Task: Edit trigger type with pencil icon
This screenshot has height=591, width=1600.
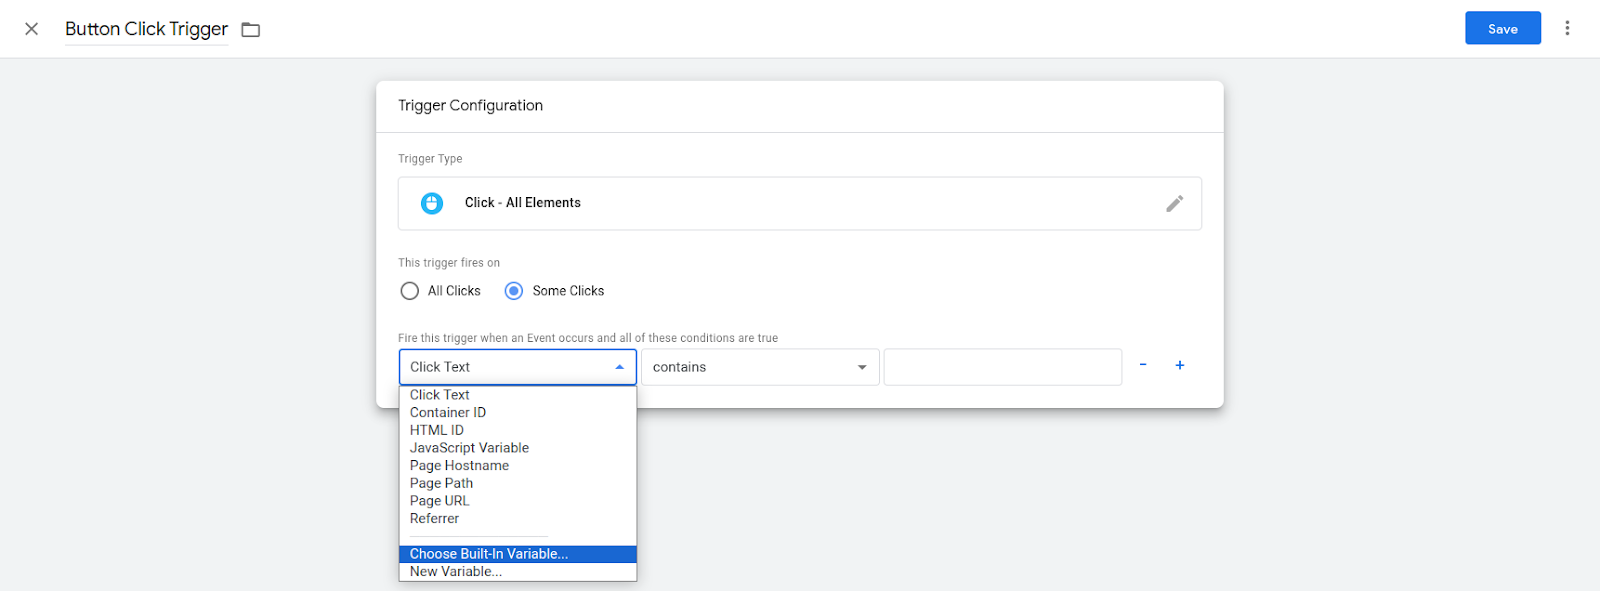Action: tap(1174, 203)
